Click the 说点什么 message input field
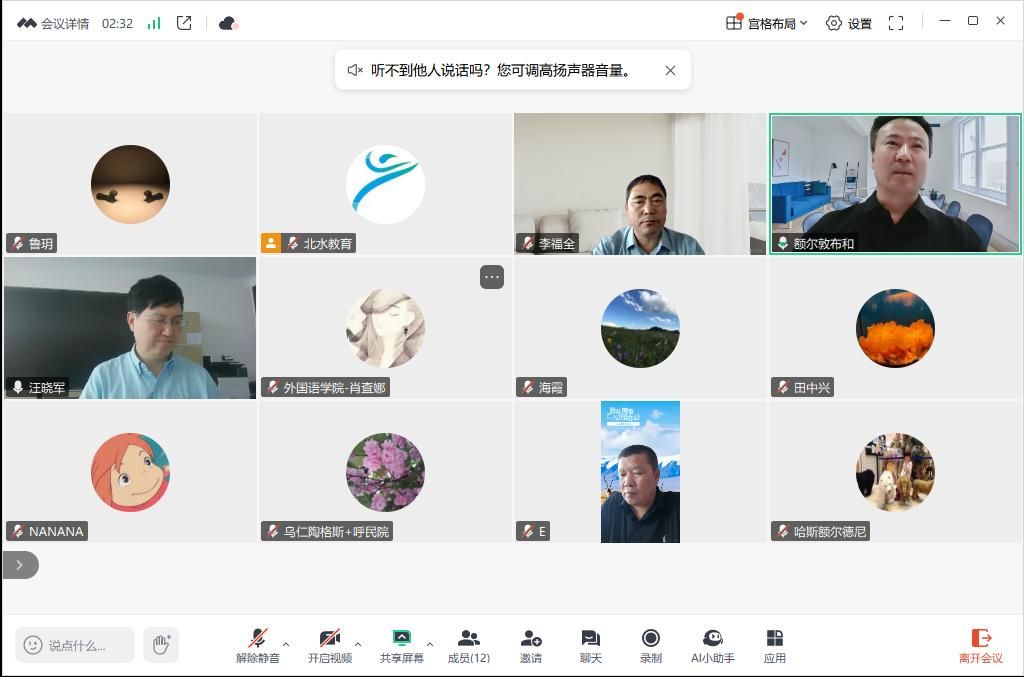Viewport: 1024px width, 677px height. pos(76,645)
